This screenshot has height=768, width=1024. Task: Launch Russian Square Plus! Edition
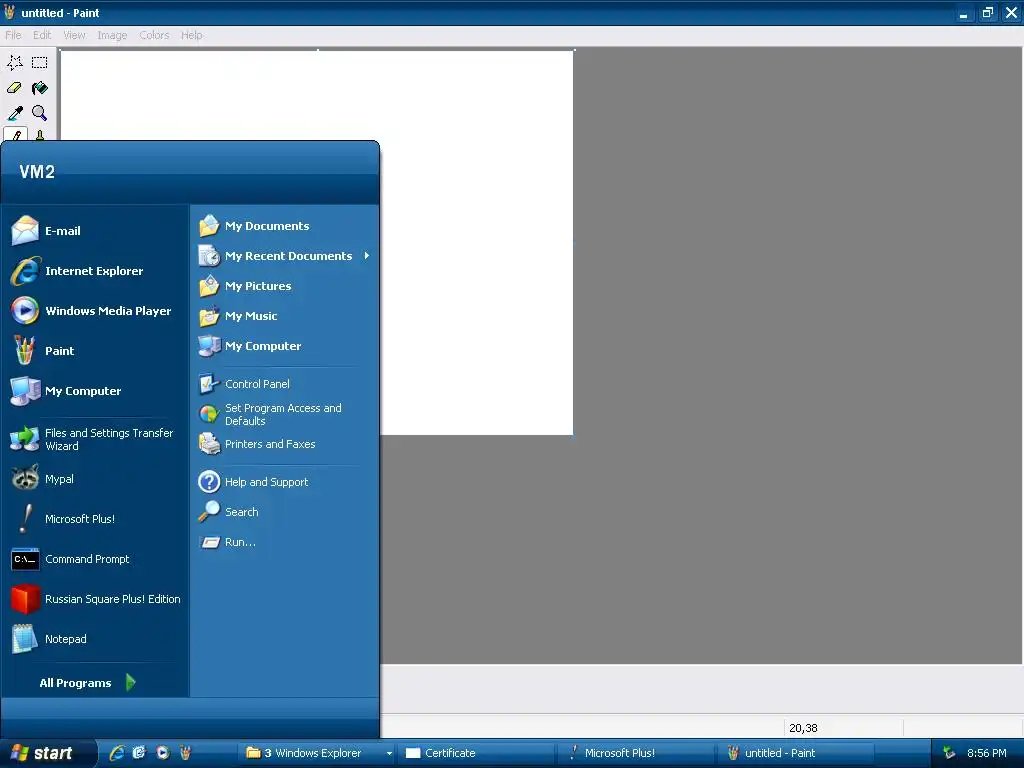(x=95, y=599)
